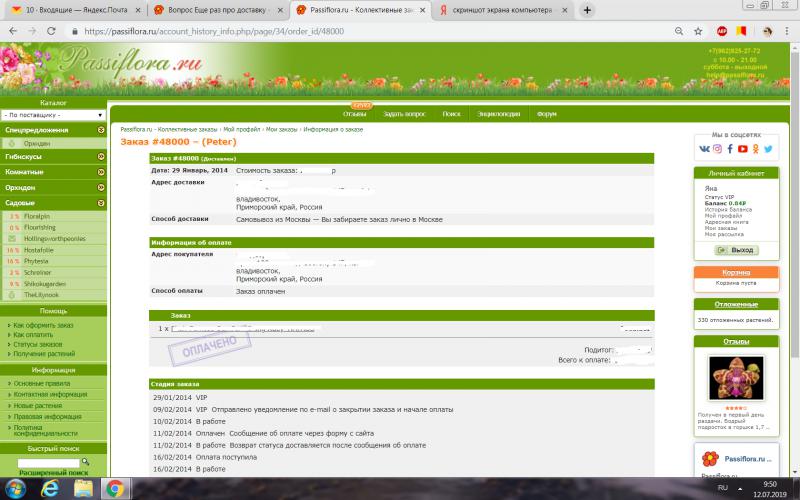Open Google Chrome from the taskbar
This screenshot has width=800, height=500.
pos(114,488)
